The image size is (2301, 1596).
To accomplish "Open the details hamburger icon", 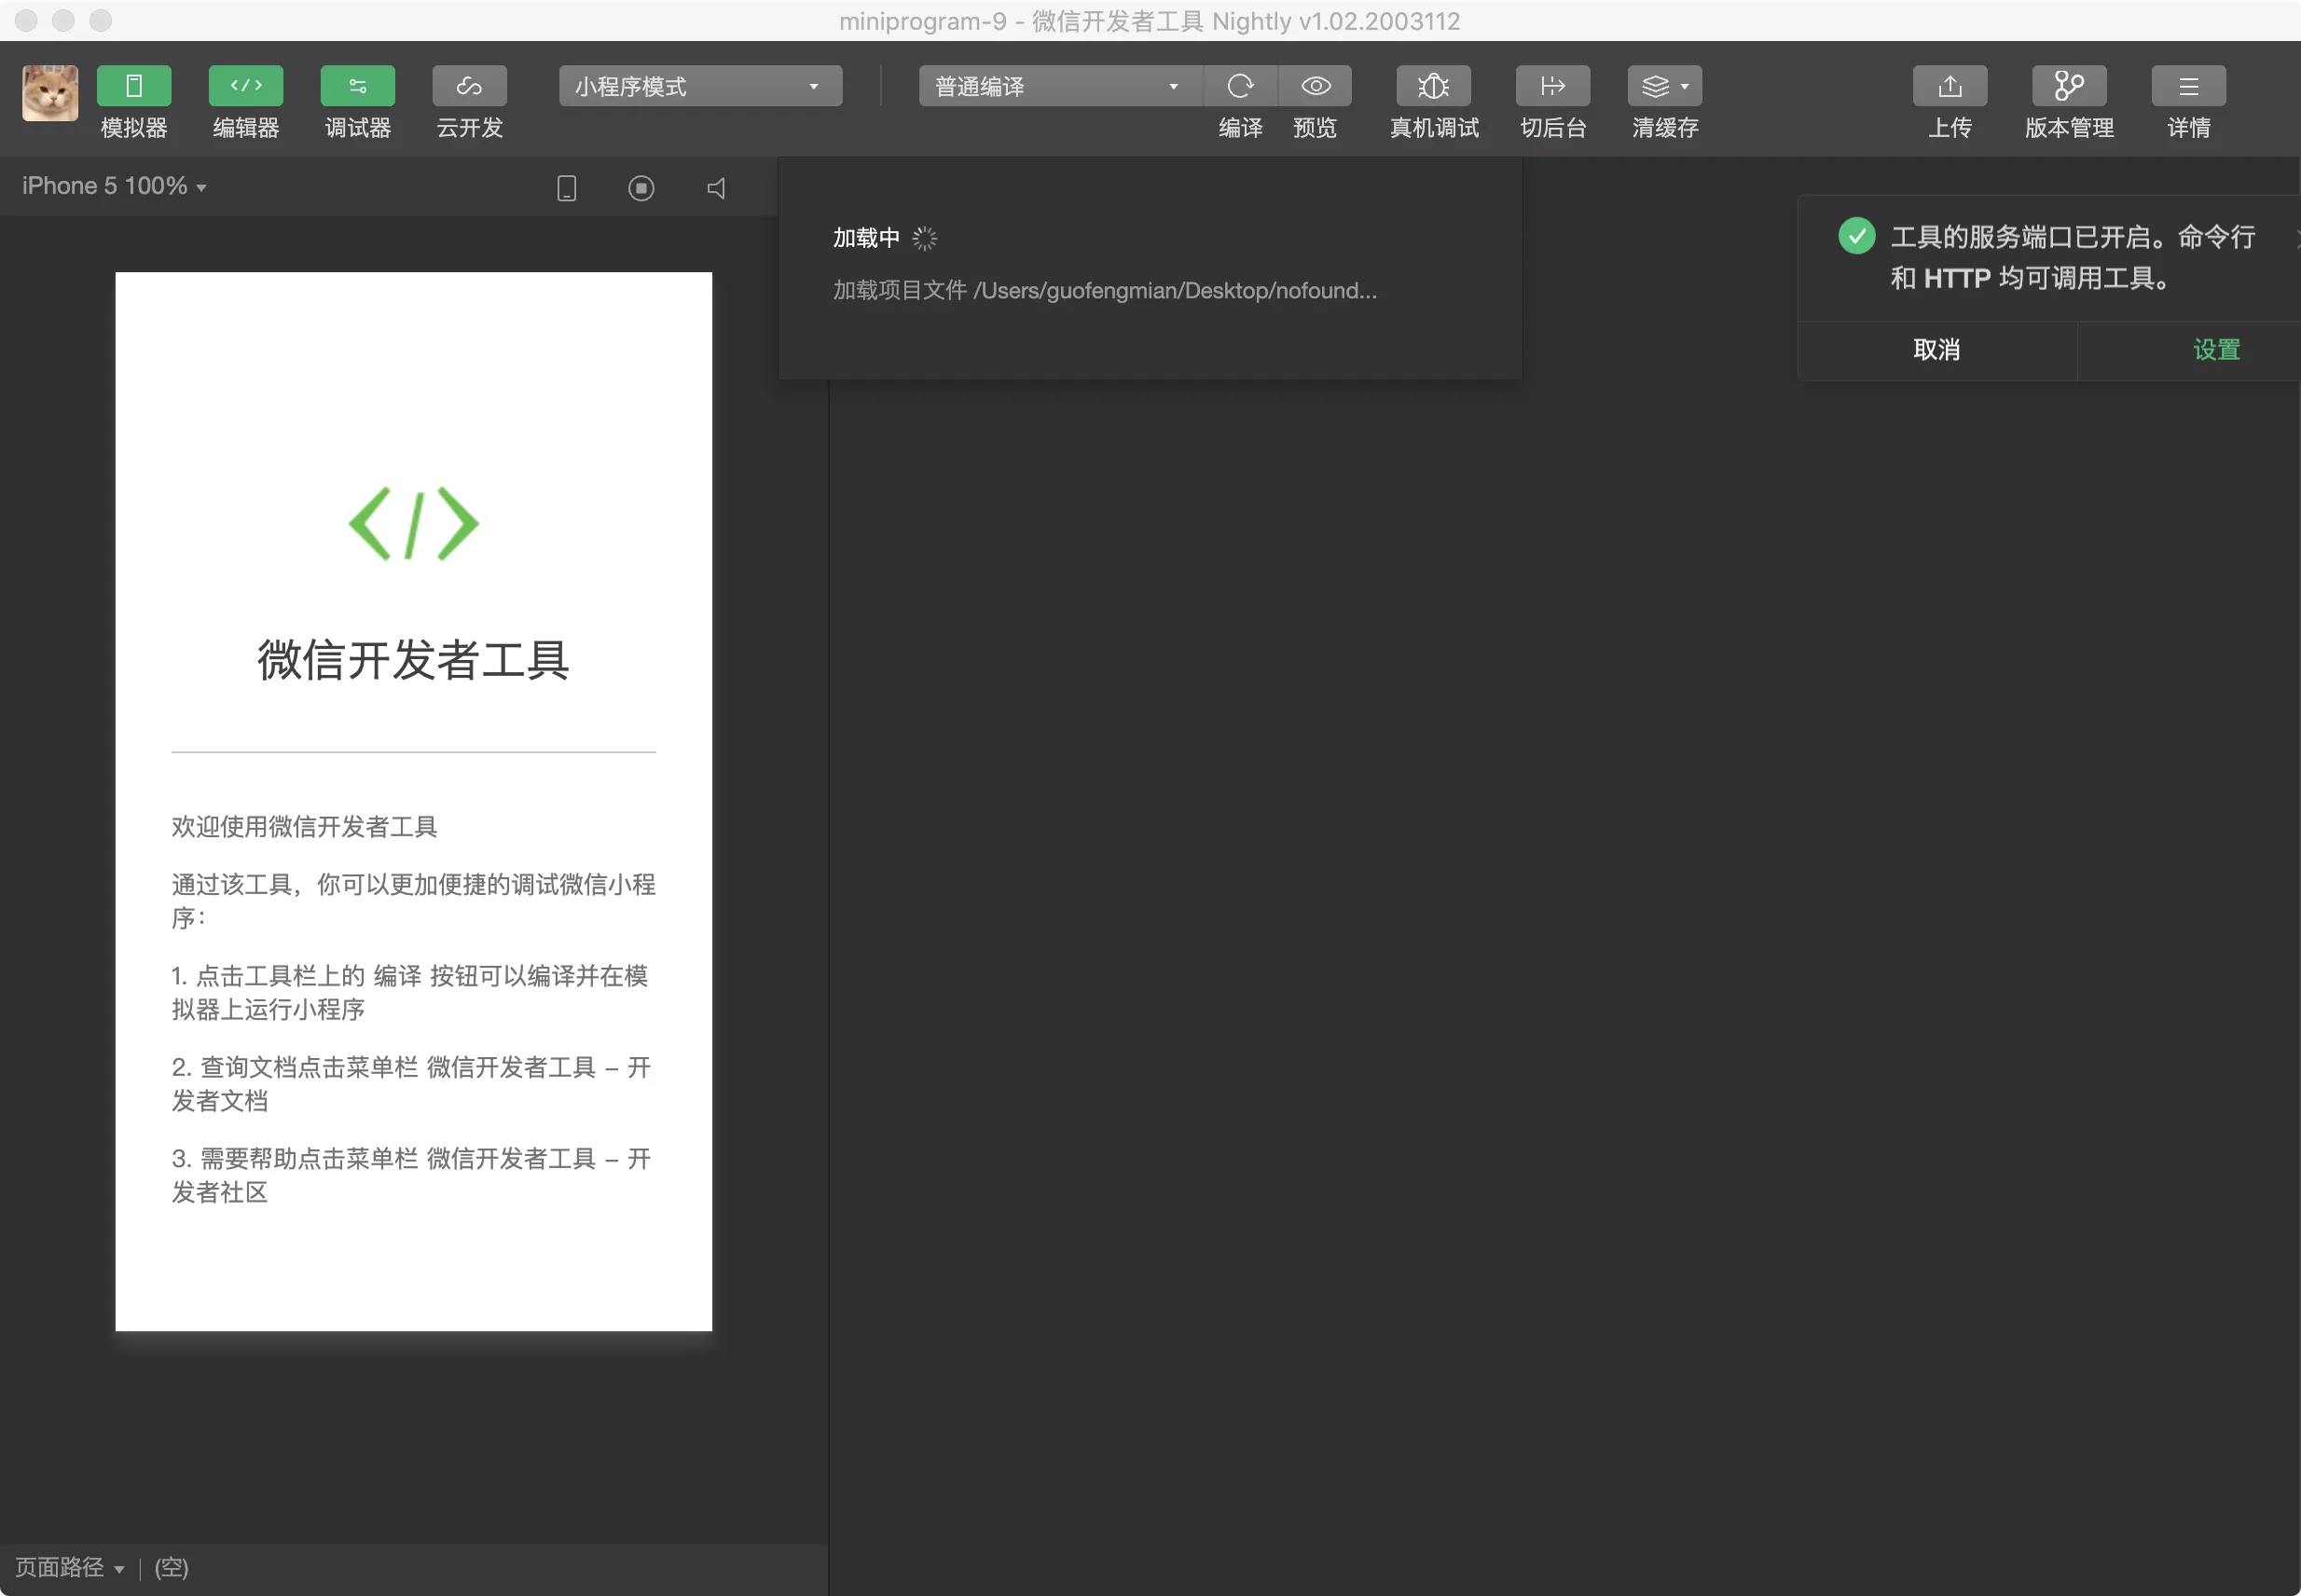I will (x=2188, y=86).
